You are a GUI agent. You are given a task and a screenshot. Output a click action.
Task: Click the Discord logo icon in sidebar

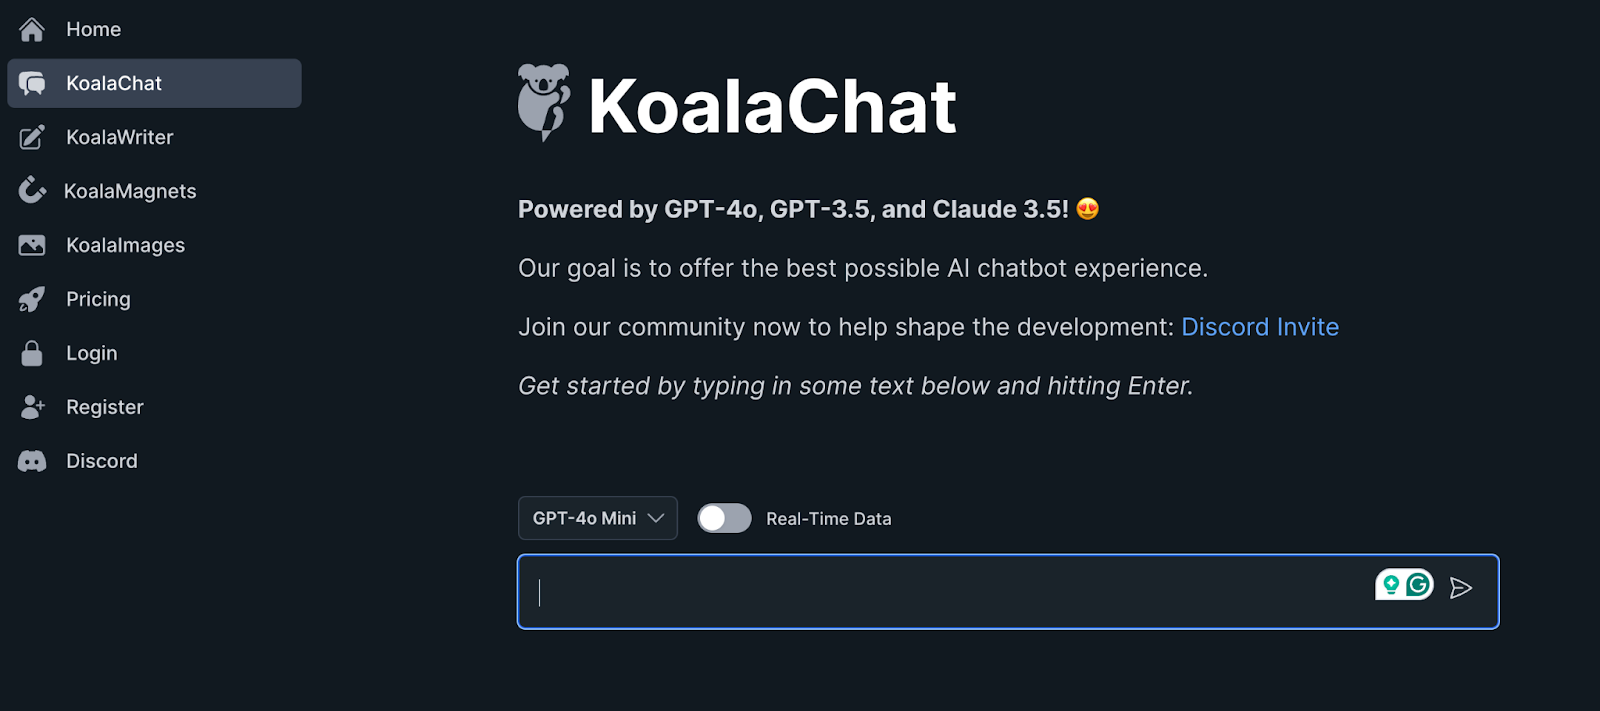click(32, 461)
